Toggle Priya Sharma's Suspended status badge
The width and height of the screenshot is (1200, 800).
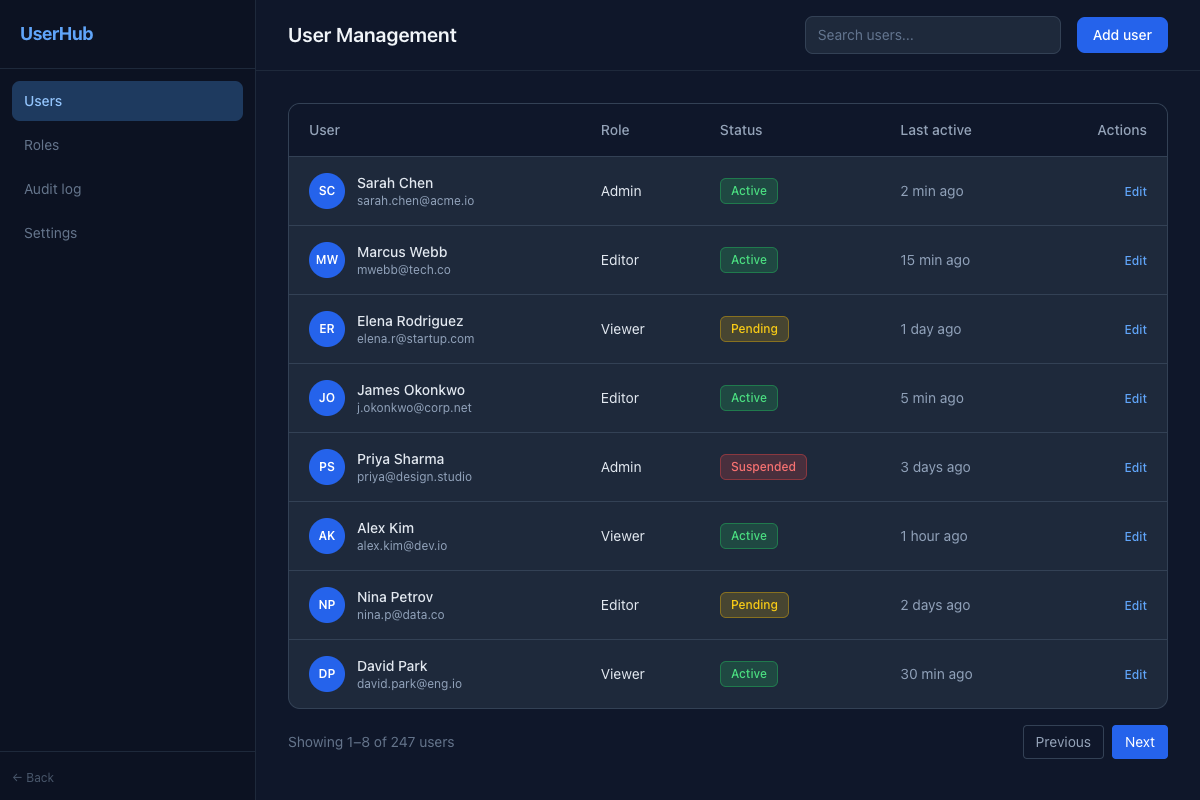click(763, 466)
